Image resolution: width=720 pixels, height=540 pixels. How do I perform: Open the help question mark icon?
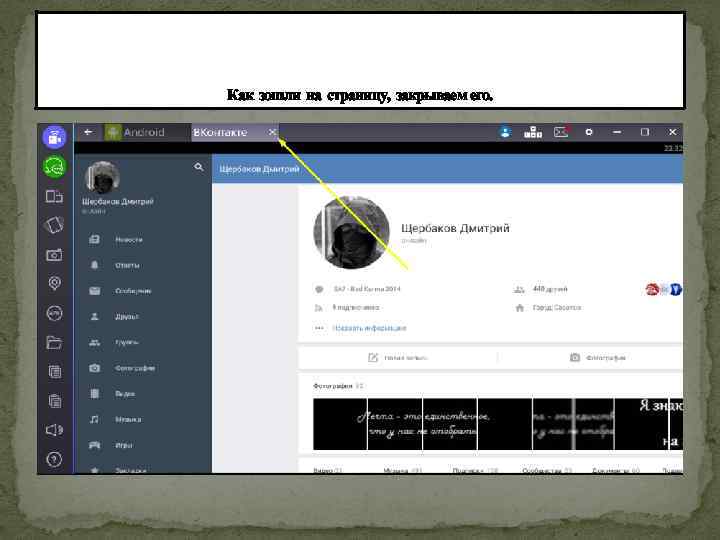click(55, 459)
